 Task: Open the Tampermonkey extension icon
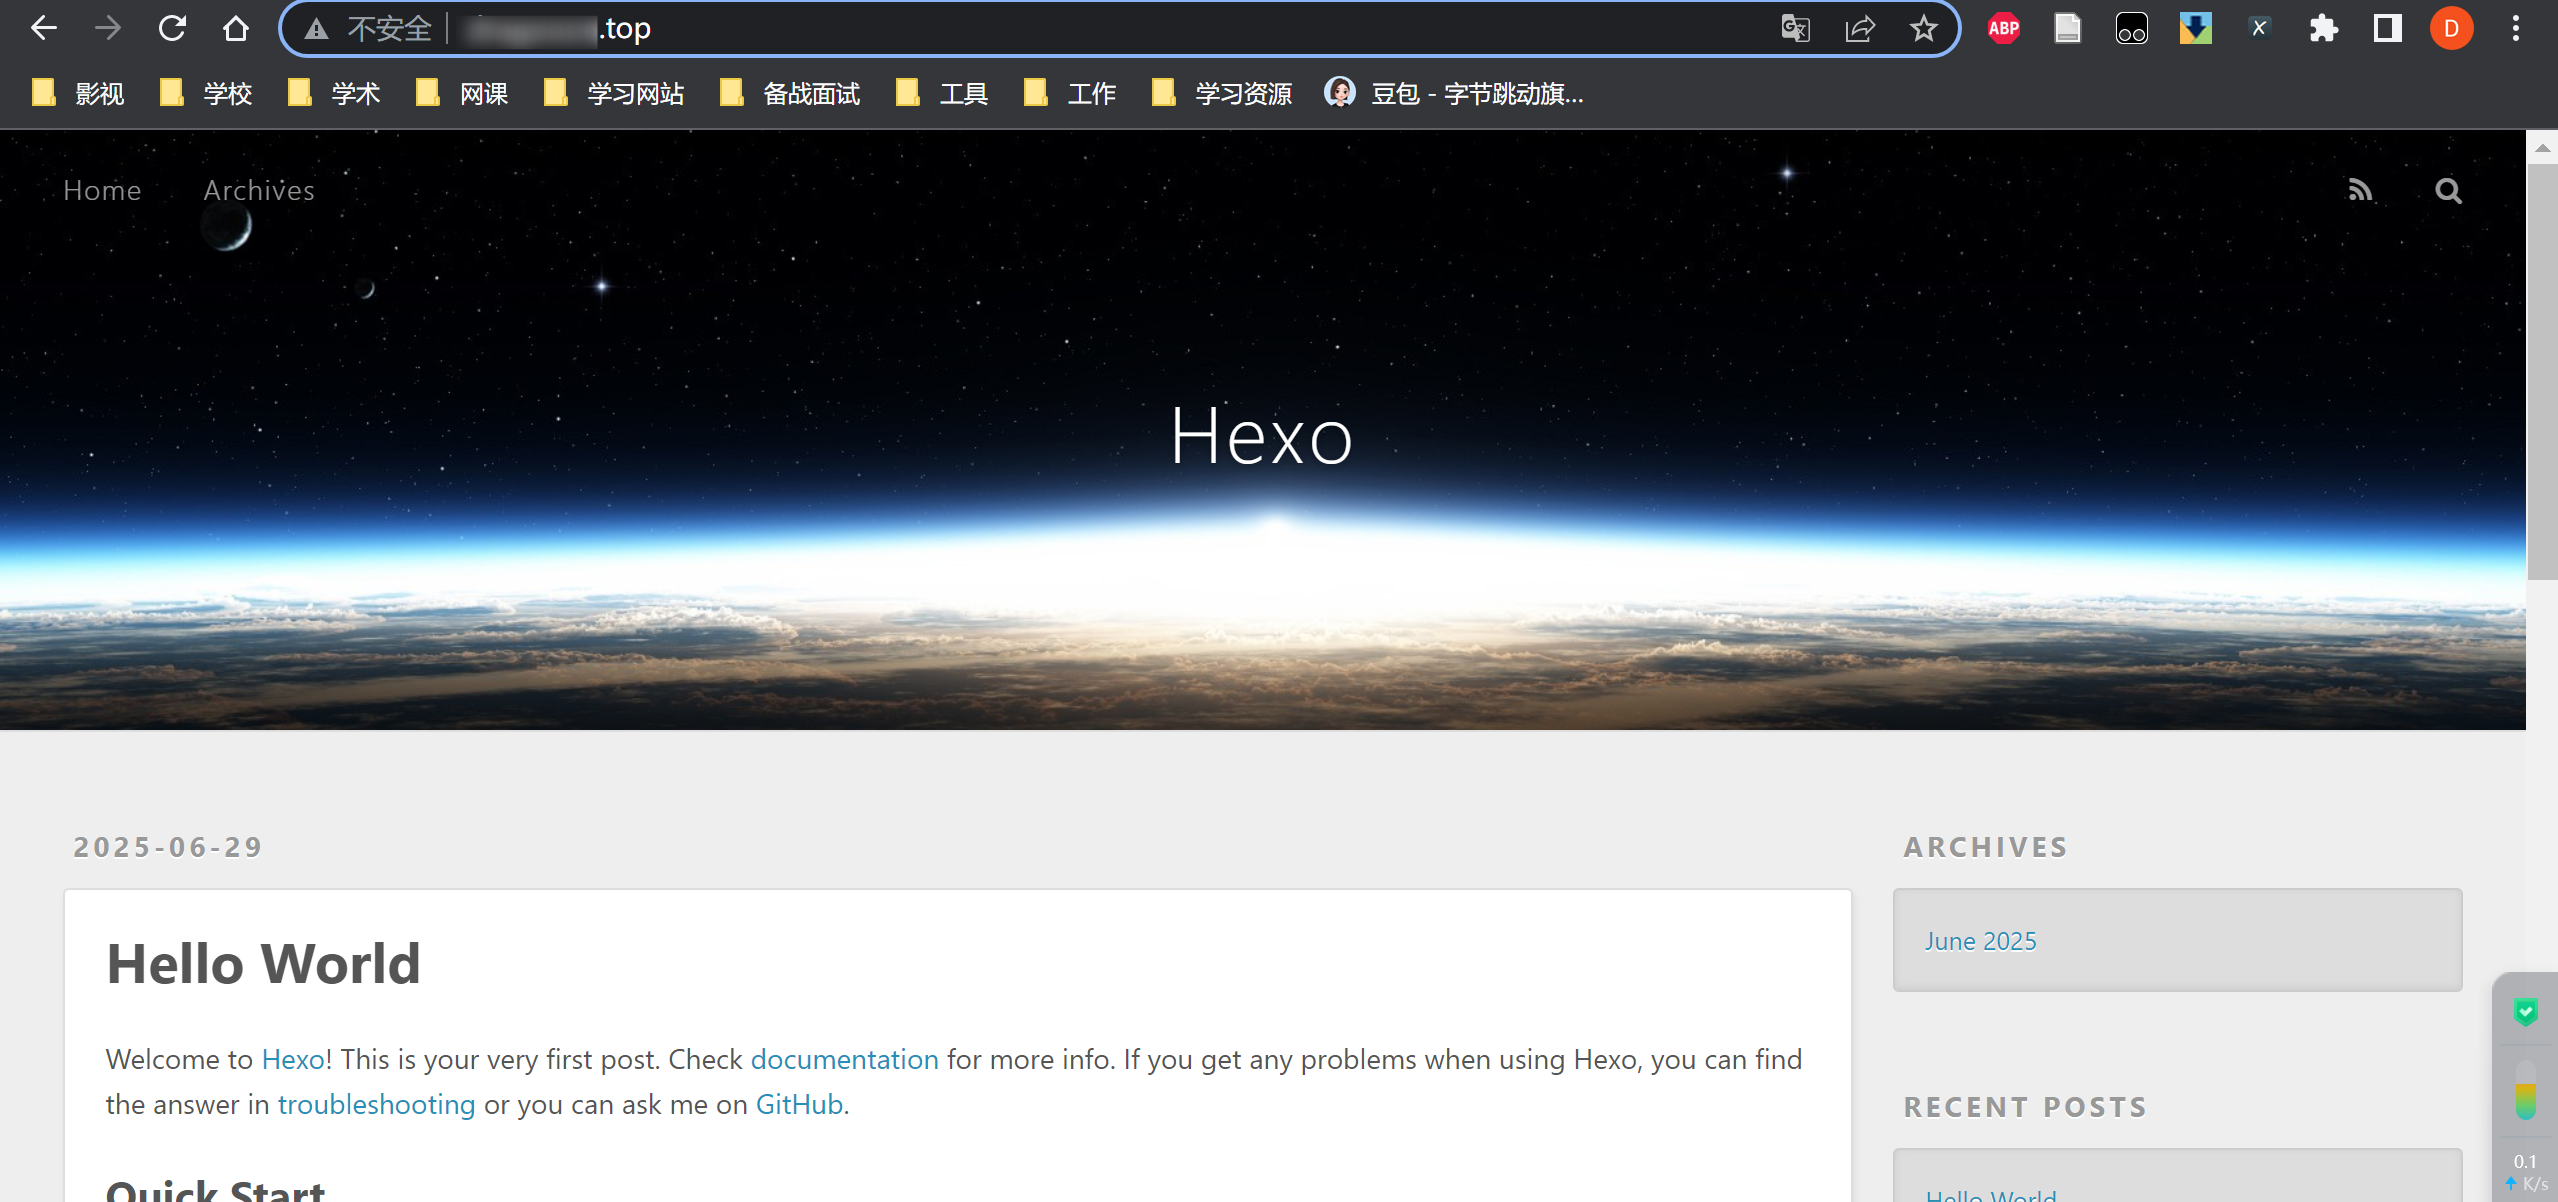(2132, 28)
